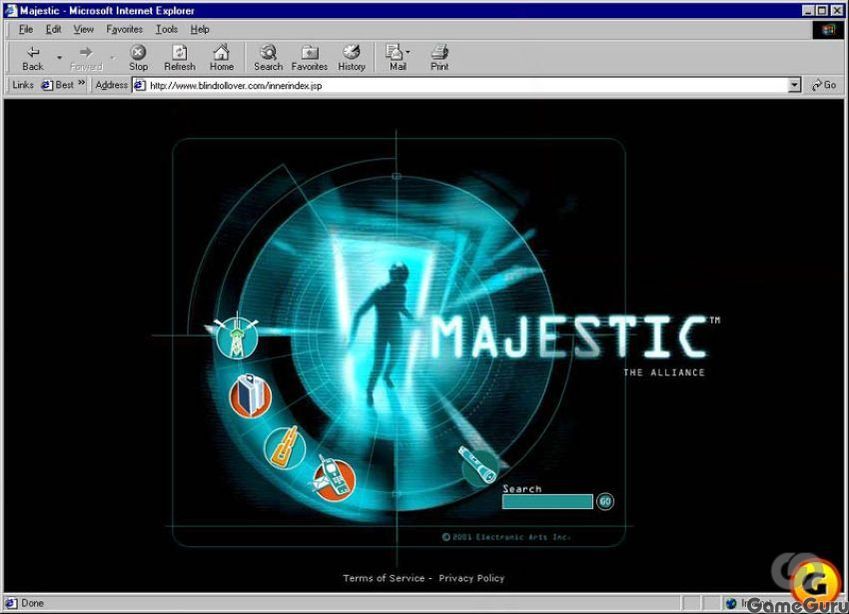Click the THE ALLIANCE subtitle text
This screenshot has height=614, width=849.
[664, 373]
